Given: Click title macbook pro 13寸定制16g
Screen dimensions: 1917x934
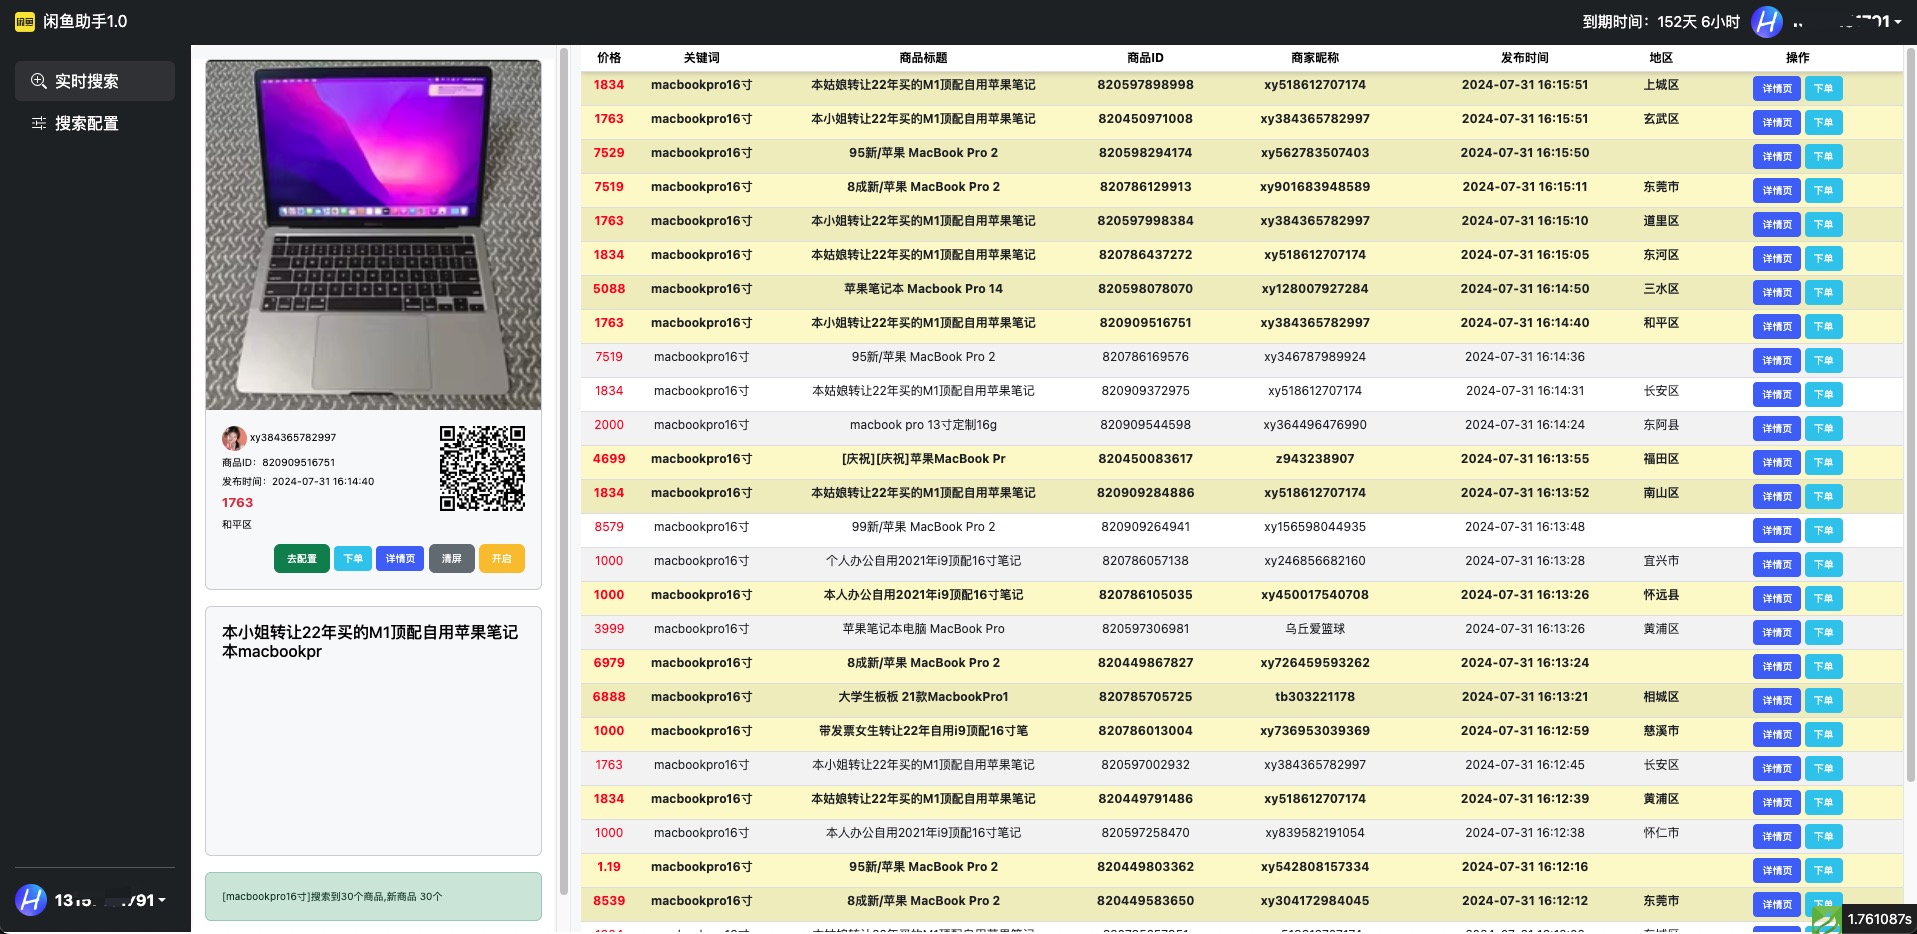Looking at the screenshot, I should point(923,425).
